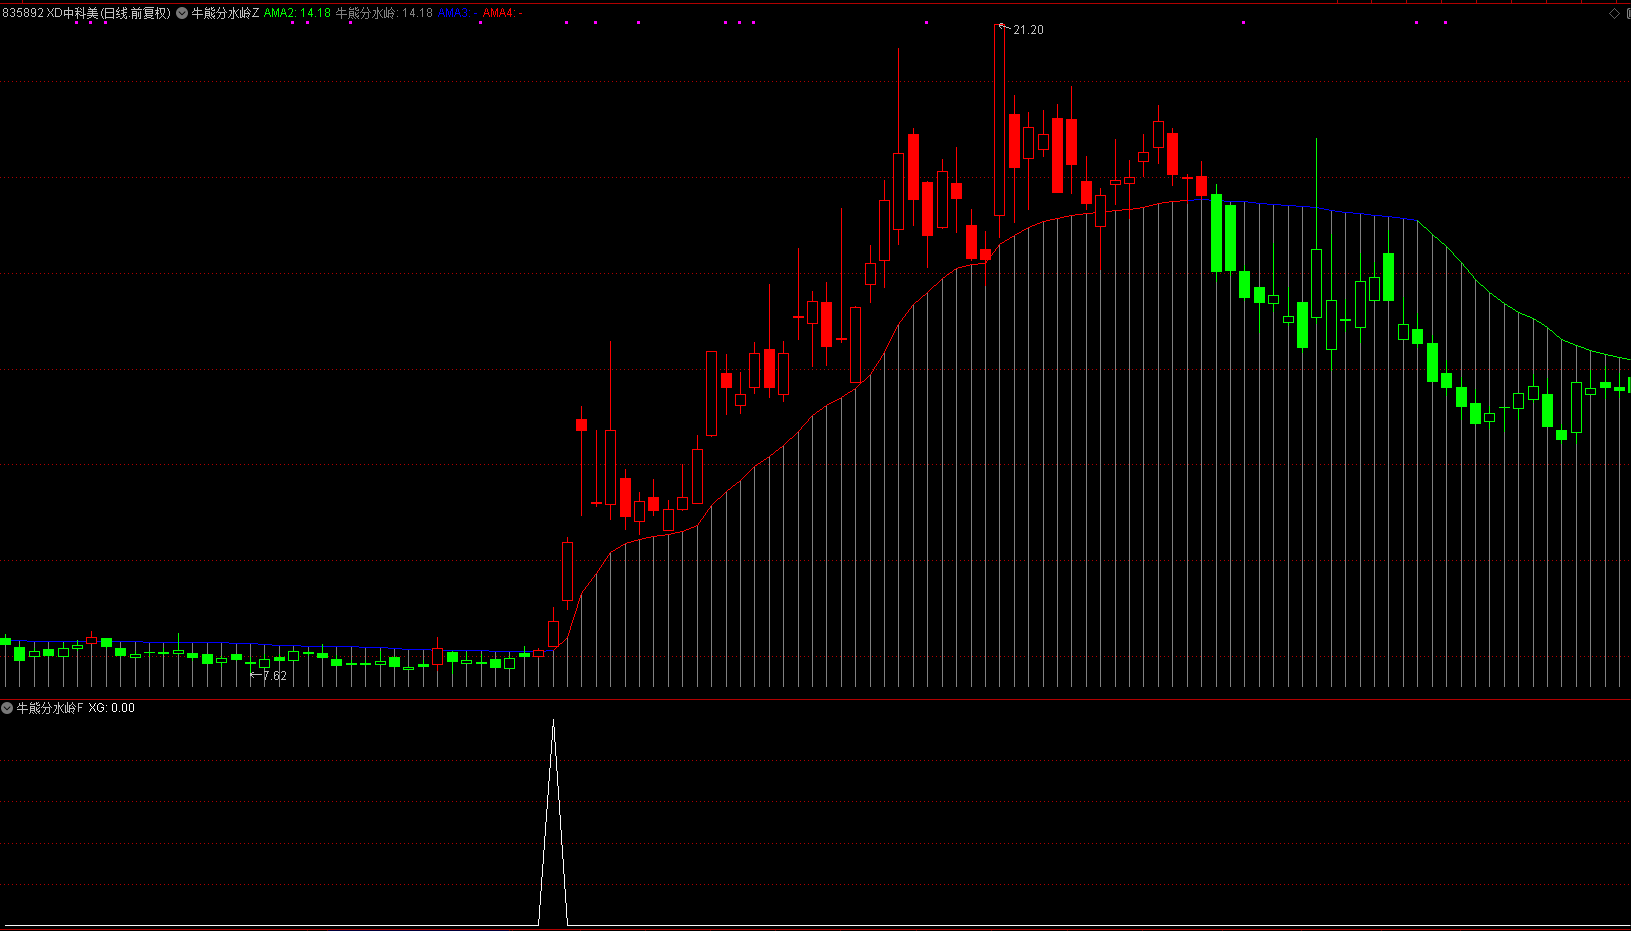The width and height of the screenshot is (1631, 931).
Task: Click the 7.62 low price label
Action: [274, 676]
